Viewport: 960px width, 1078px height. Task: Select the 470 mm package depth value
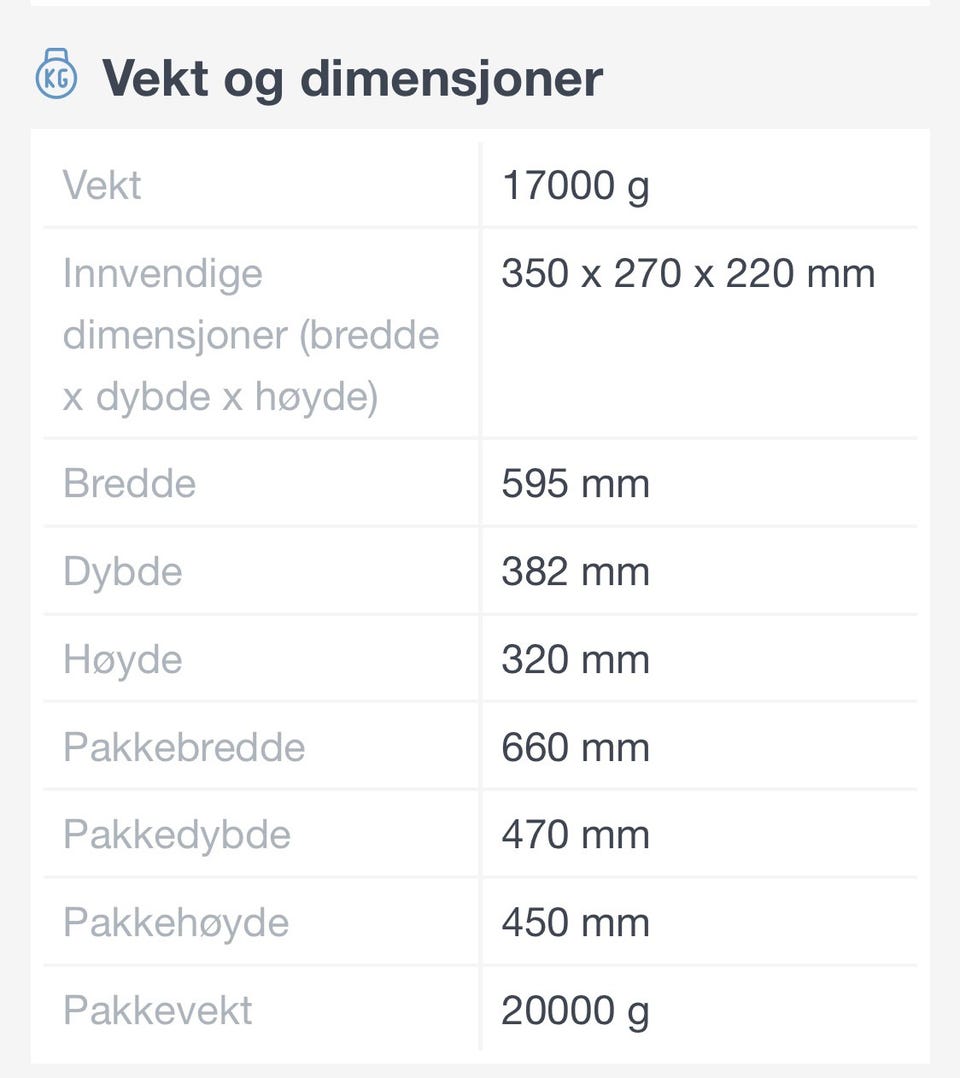[x=575, y=835]
